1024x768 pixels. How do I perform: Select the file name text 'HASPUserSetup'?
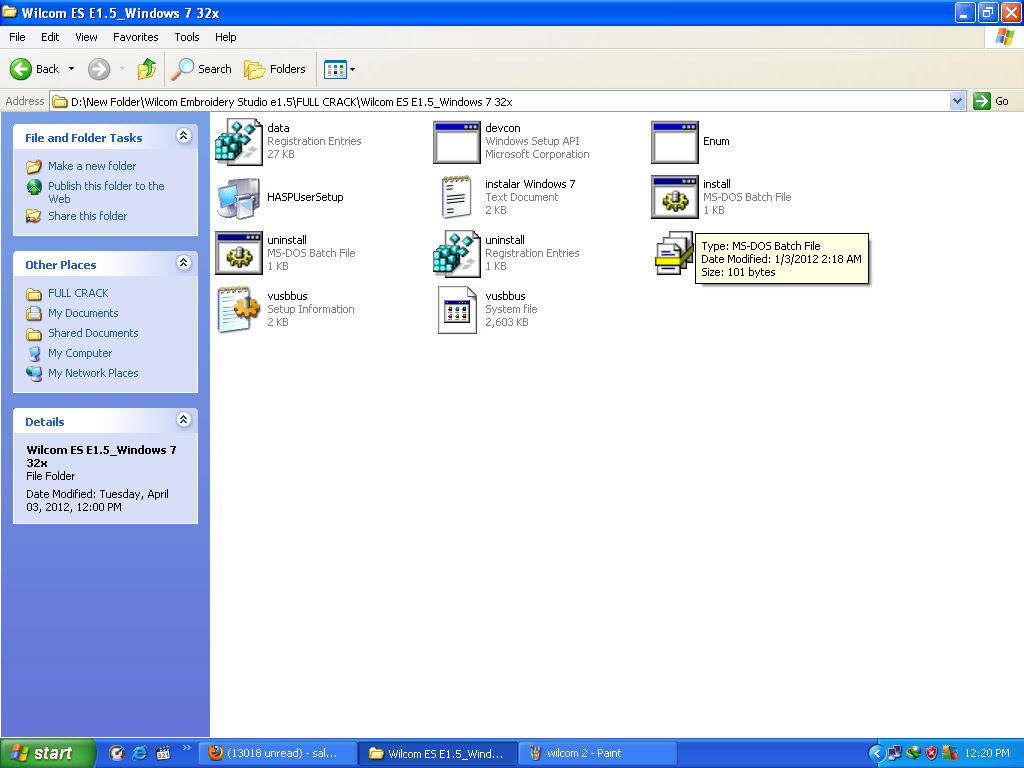(x=305, y=197)
